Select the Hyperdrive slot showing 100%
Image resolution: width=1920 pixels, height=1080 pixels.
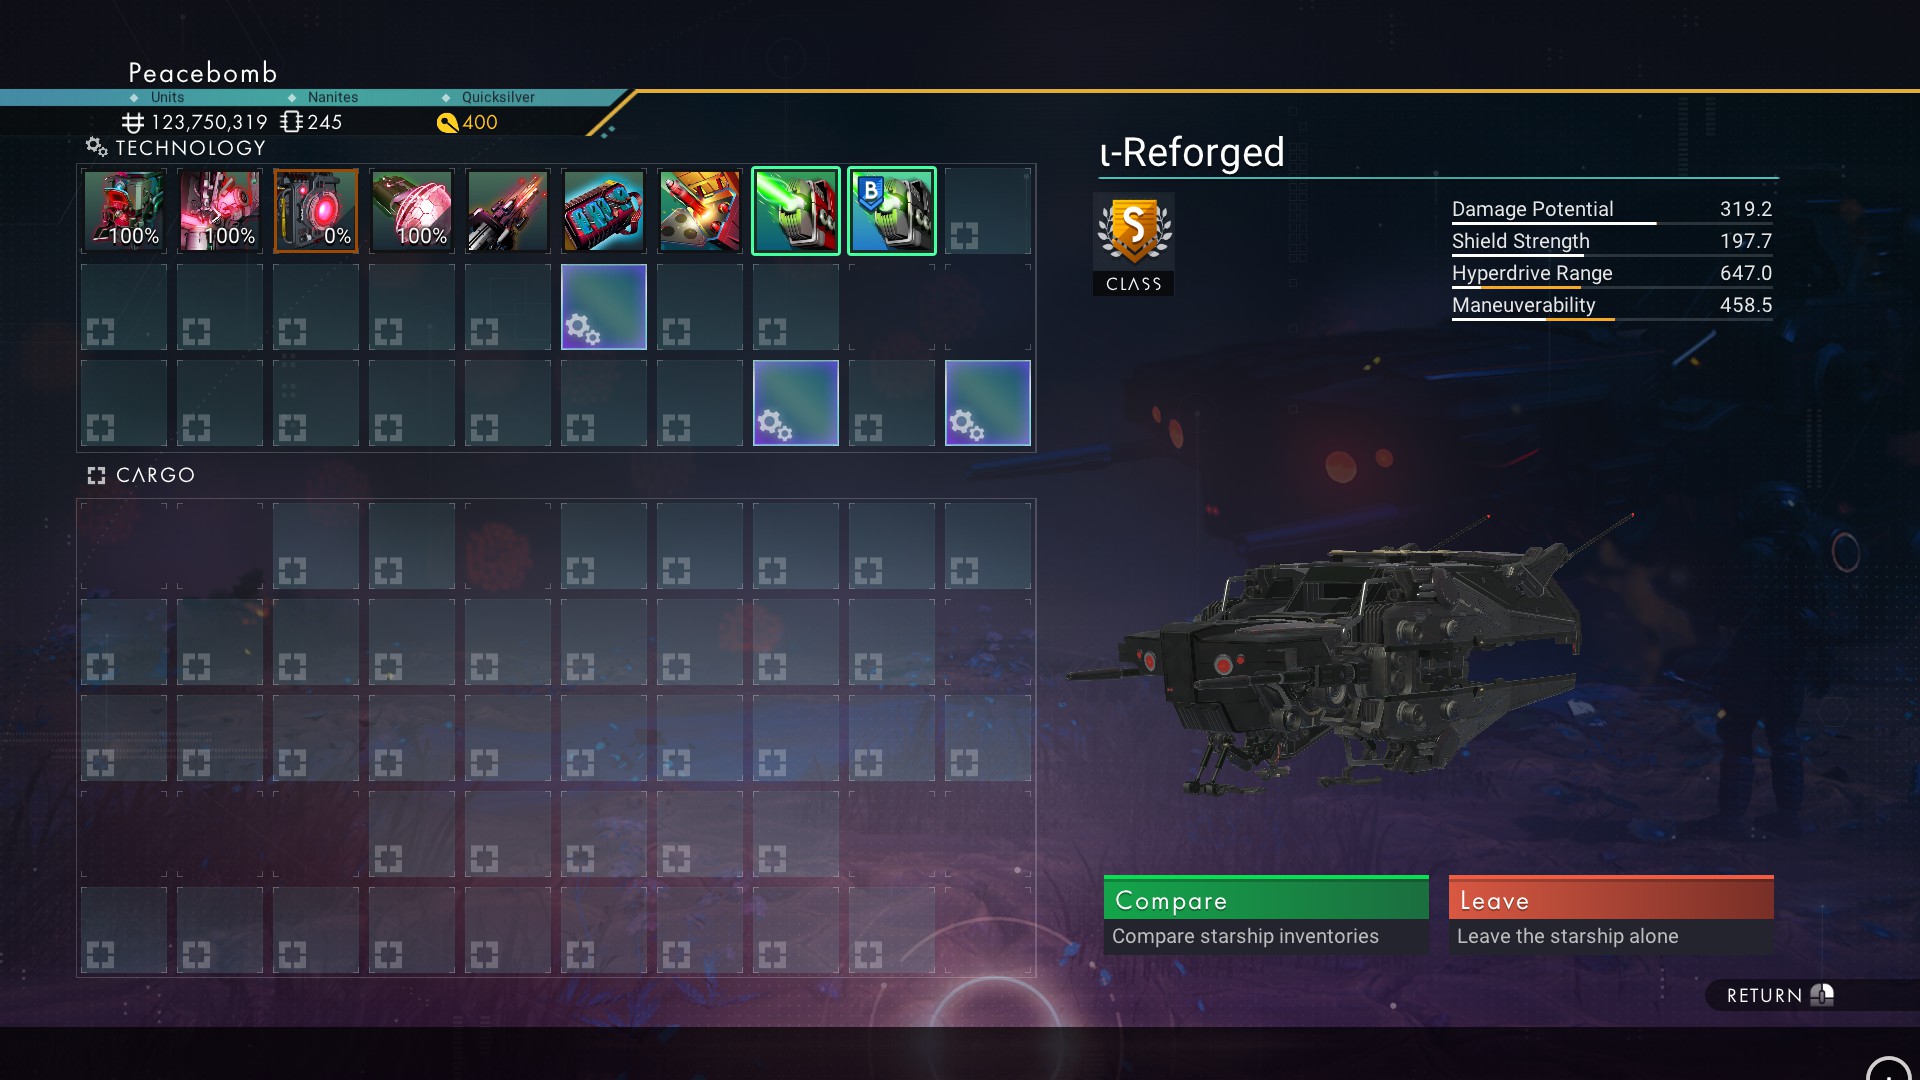point(220,211)
